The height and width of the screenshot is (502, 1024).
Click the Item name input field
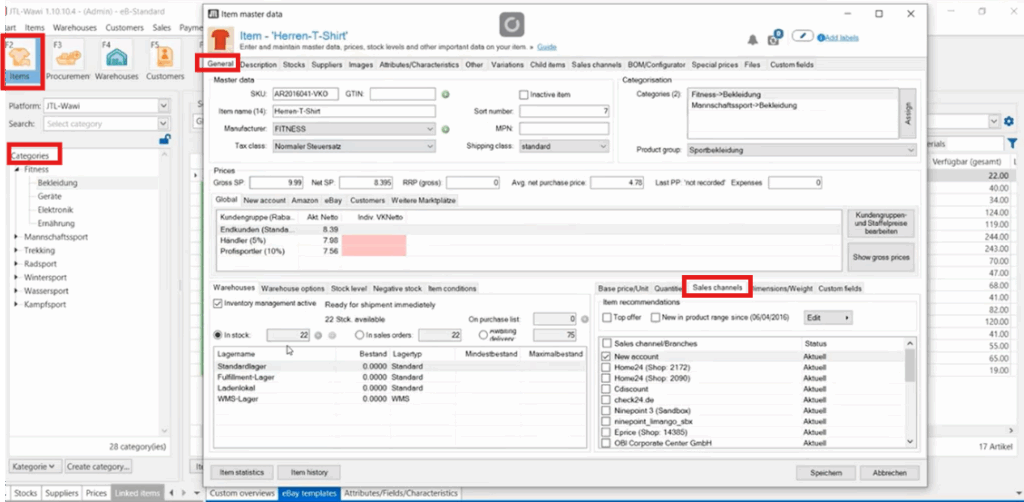tap(354, 112)
